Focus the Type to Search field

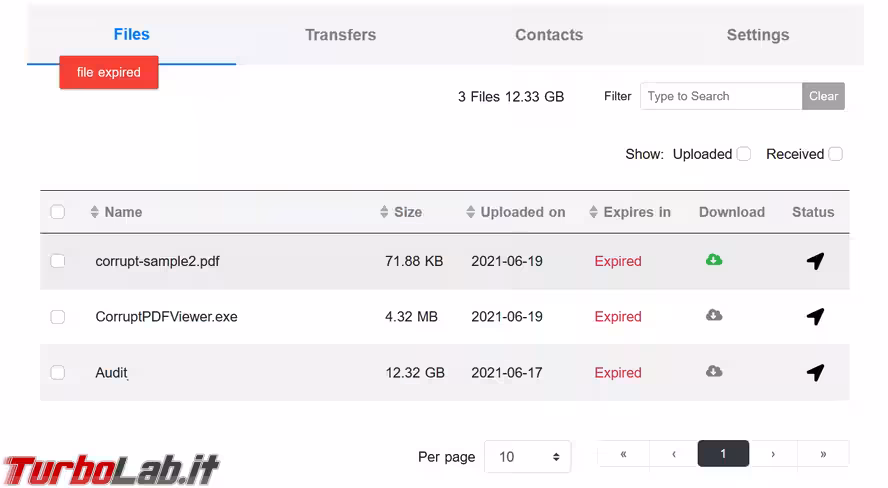[720, 96]
